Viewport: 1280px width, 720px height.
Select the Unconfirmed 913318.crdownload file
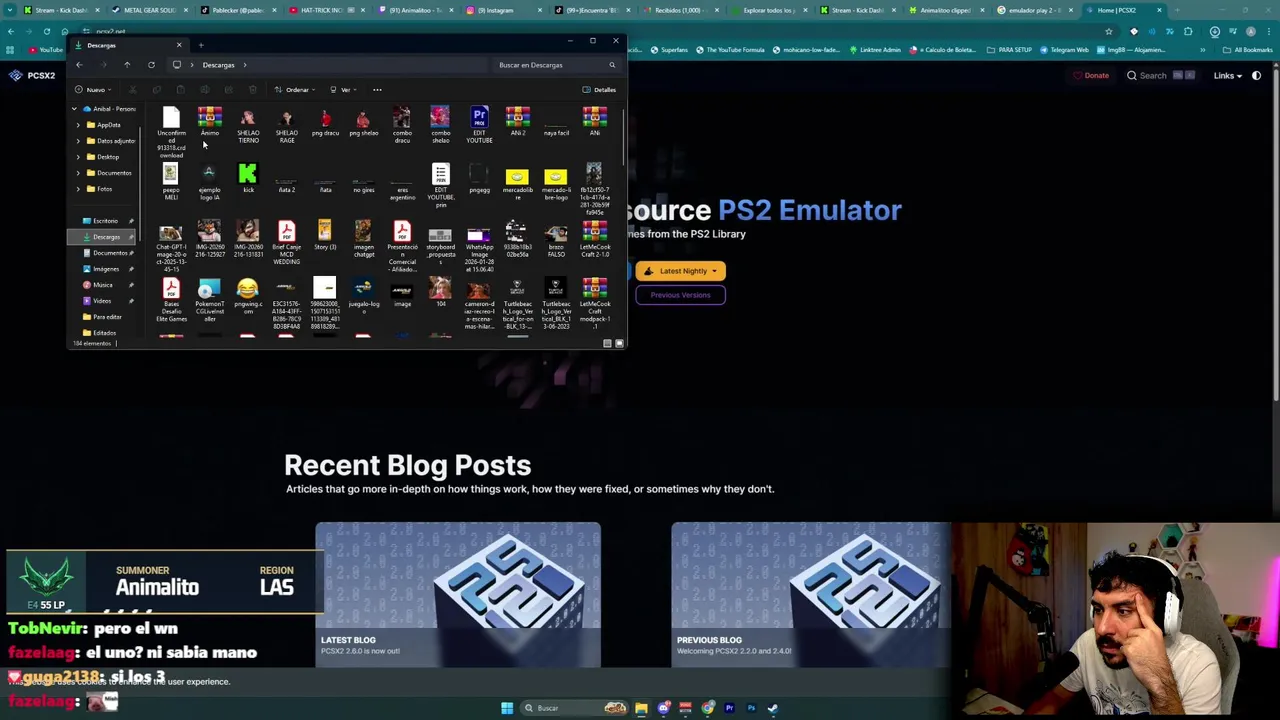pyautogui.click(x=171, y=134)
